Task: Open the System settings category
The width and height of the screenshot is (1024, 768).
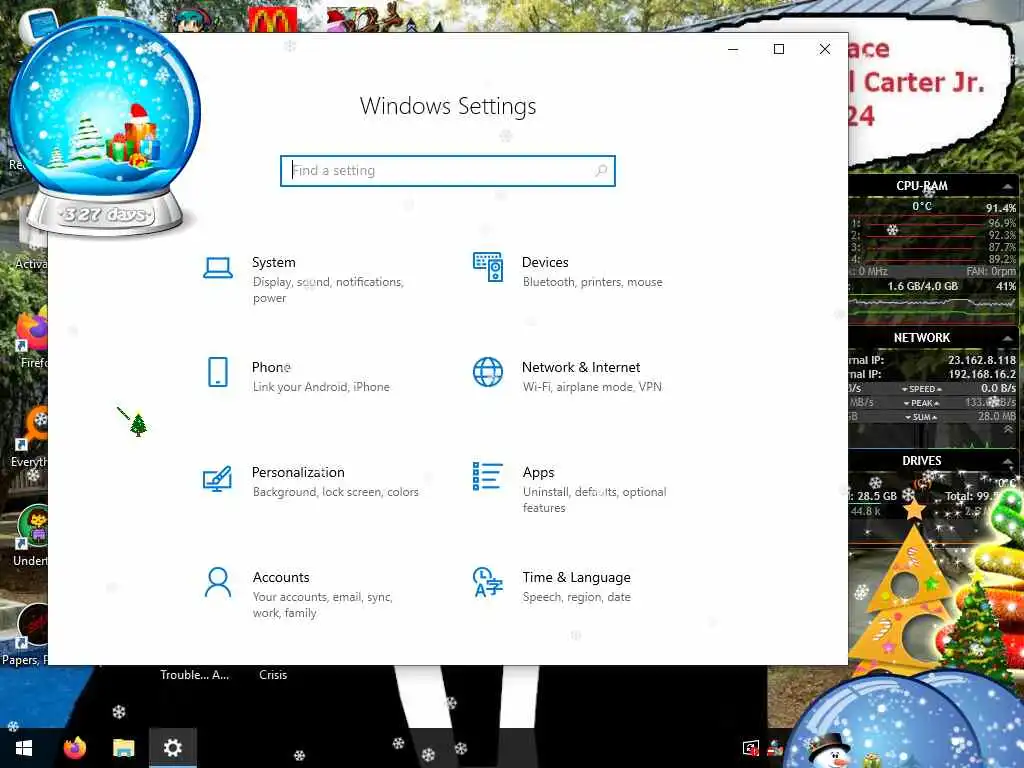Action: pyautogui.click(x=310, y=280)
